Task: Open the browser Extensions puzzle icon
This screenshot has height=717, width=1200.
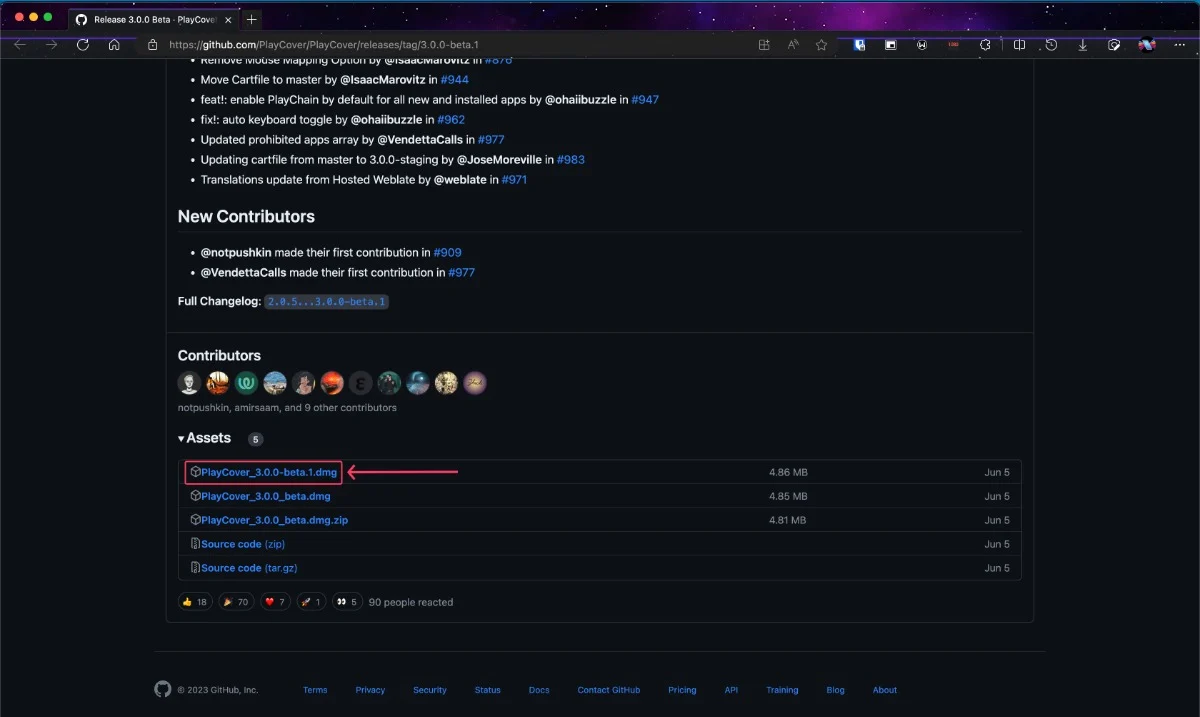Action: point(985,45)
